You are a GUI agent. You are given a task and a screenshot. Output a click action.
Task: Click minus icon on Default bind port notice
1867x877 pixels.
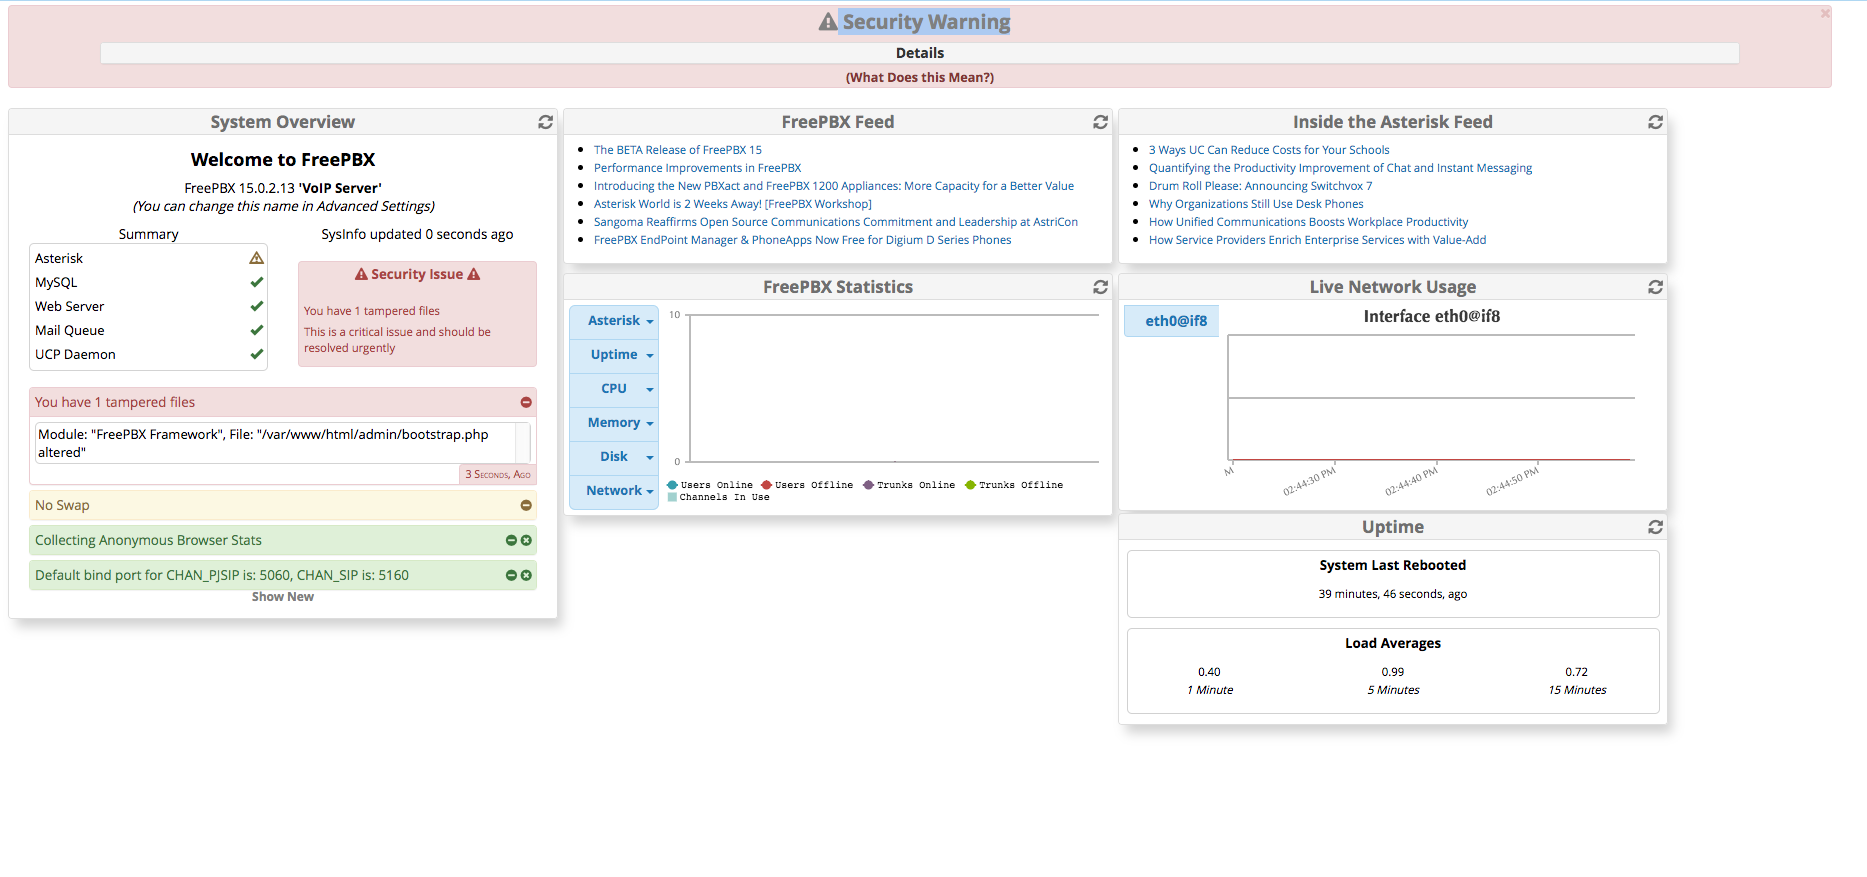511,575
